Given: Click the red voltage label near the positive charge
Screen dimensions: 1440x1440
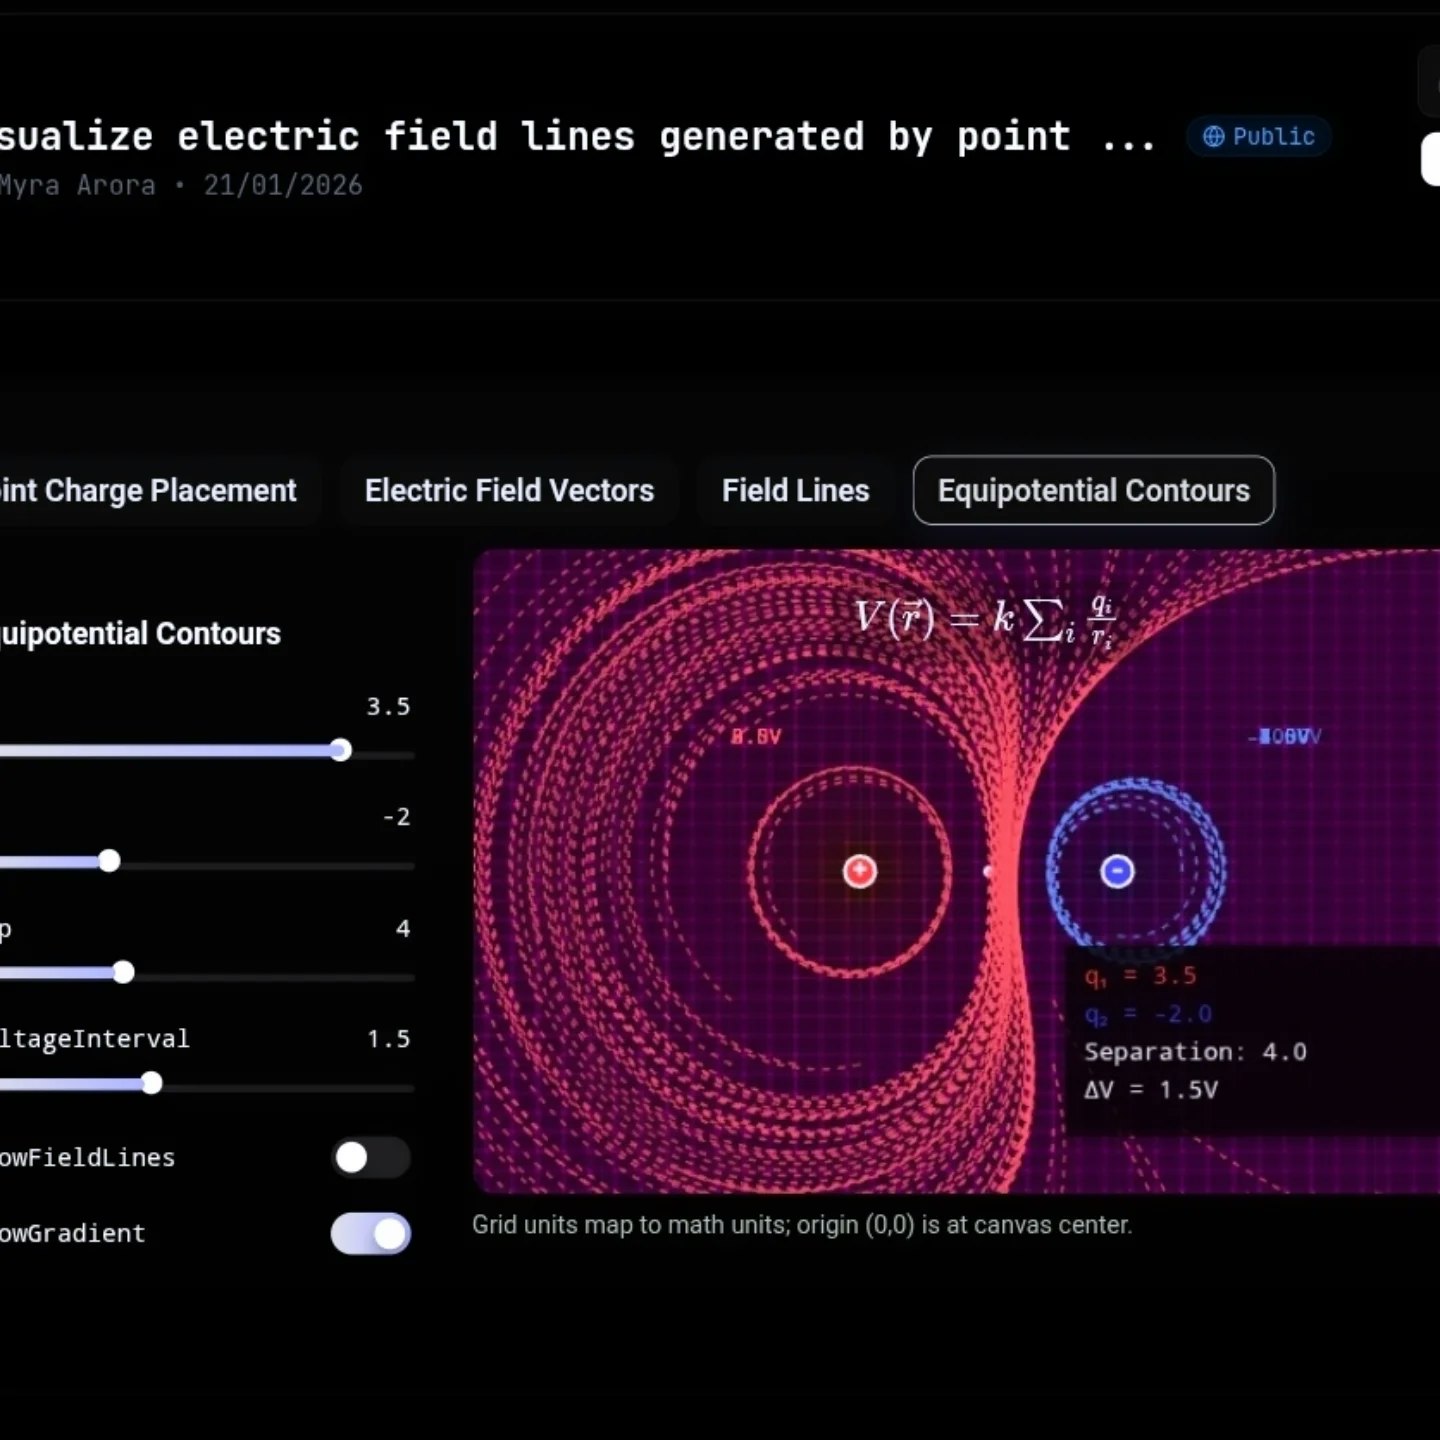Looking at the screenshot, I should click(757, 737).
